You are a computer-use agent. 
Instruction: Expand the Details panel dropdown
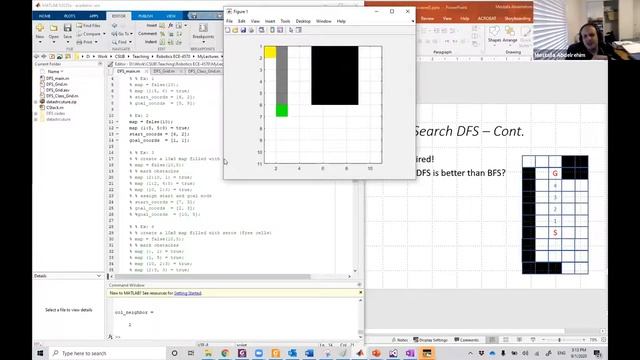pos(98,276)
